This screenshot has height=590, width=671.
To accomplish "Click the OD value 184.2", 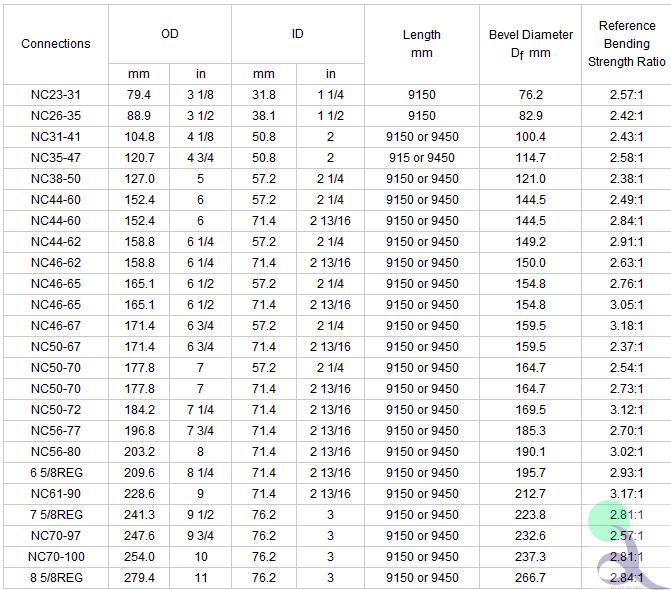I will tap(139, 409).
